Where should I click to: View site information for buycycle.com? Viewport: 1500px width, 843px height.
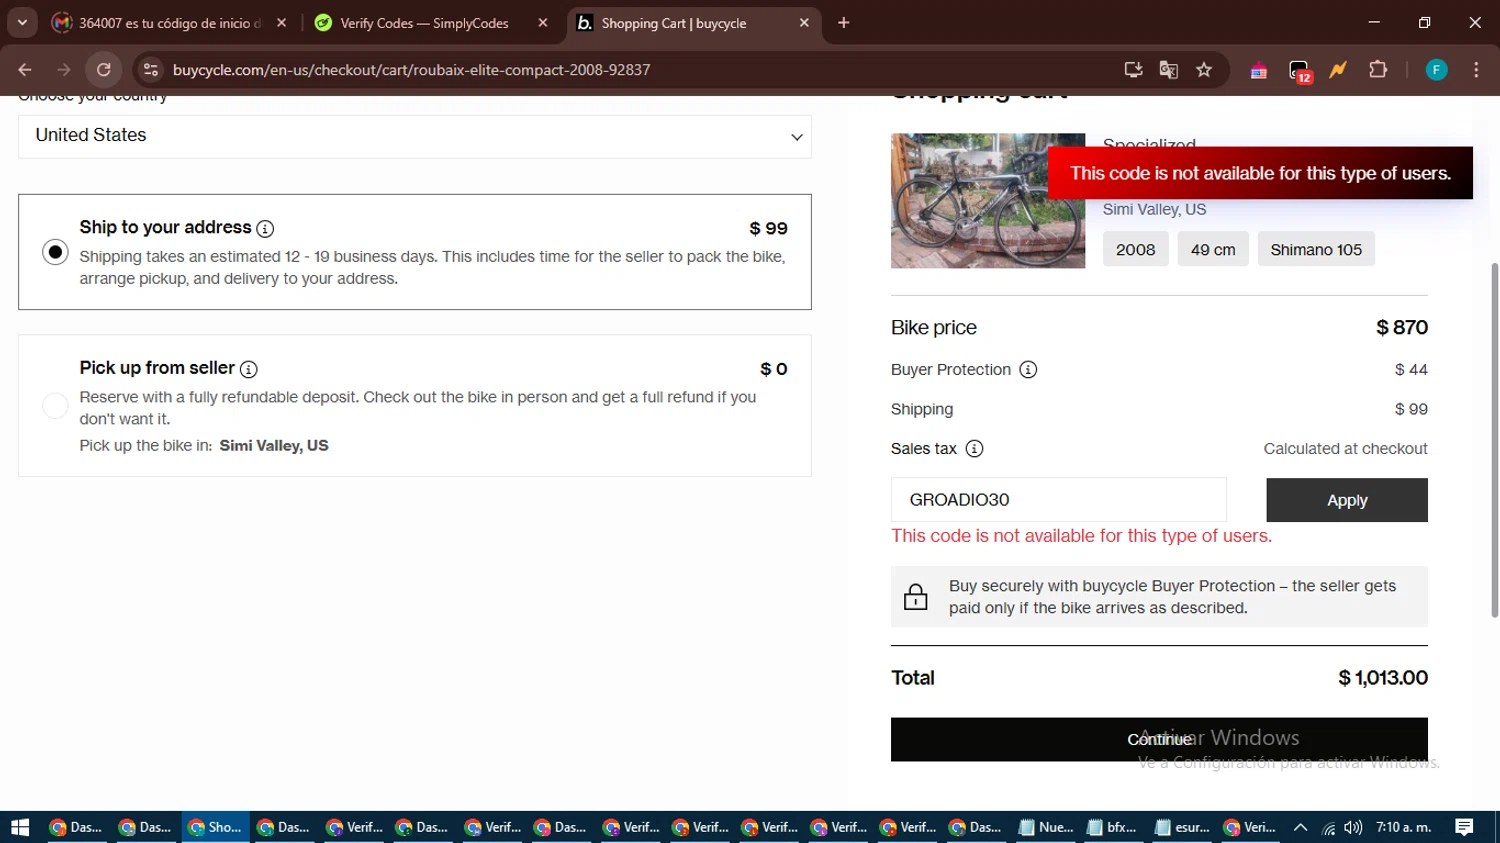pos(150,69)
